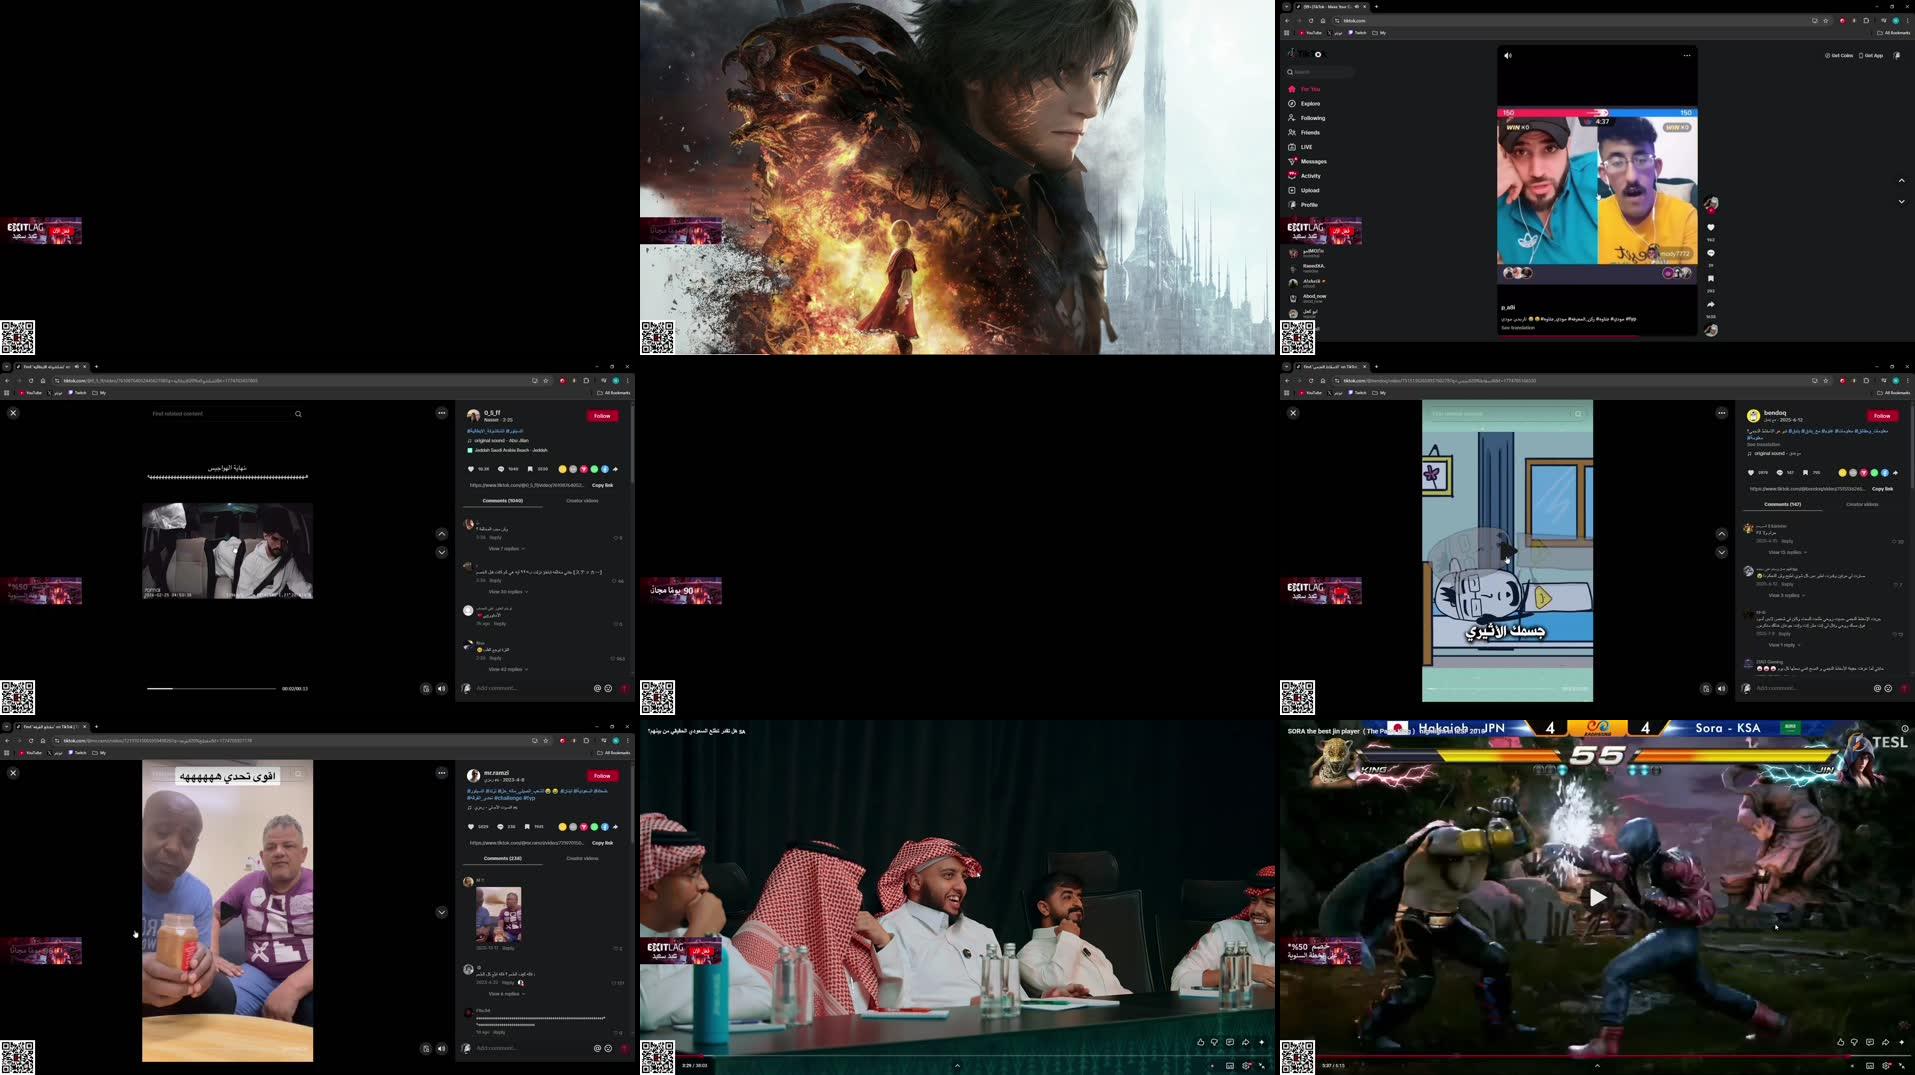
Task: Share the video using the Facebook icon
Action: [606, 469]
